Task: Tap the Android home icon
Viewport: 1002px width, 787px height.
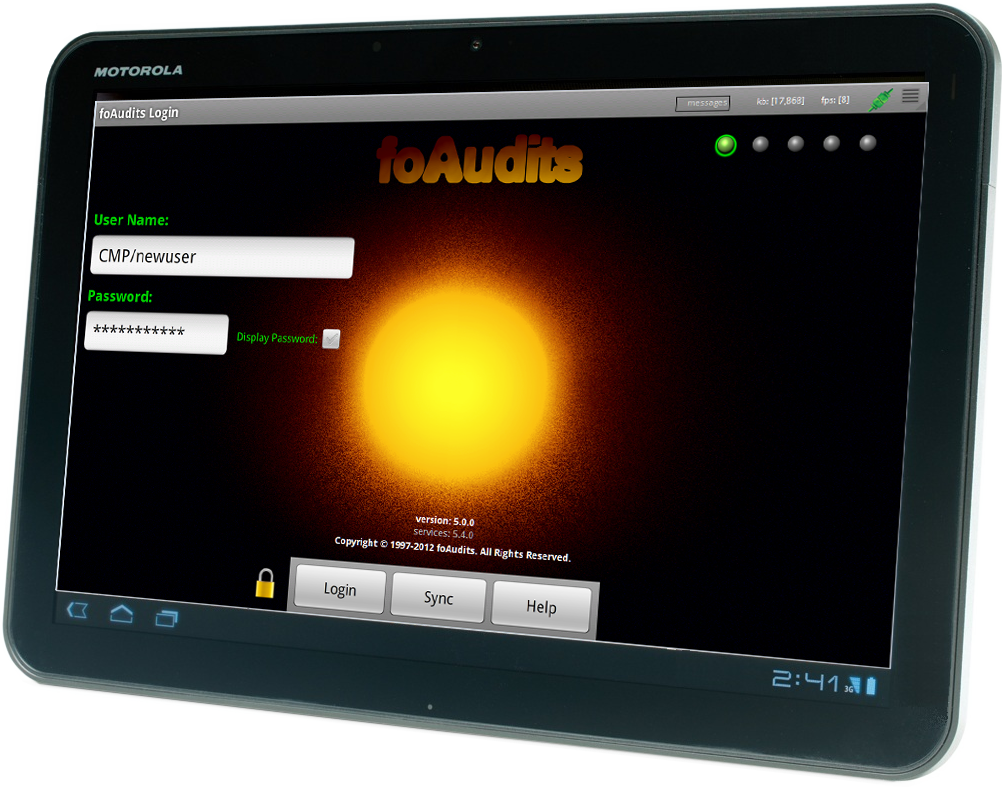Action: [121, 614]
